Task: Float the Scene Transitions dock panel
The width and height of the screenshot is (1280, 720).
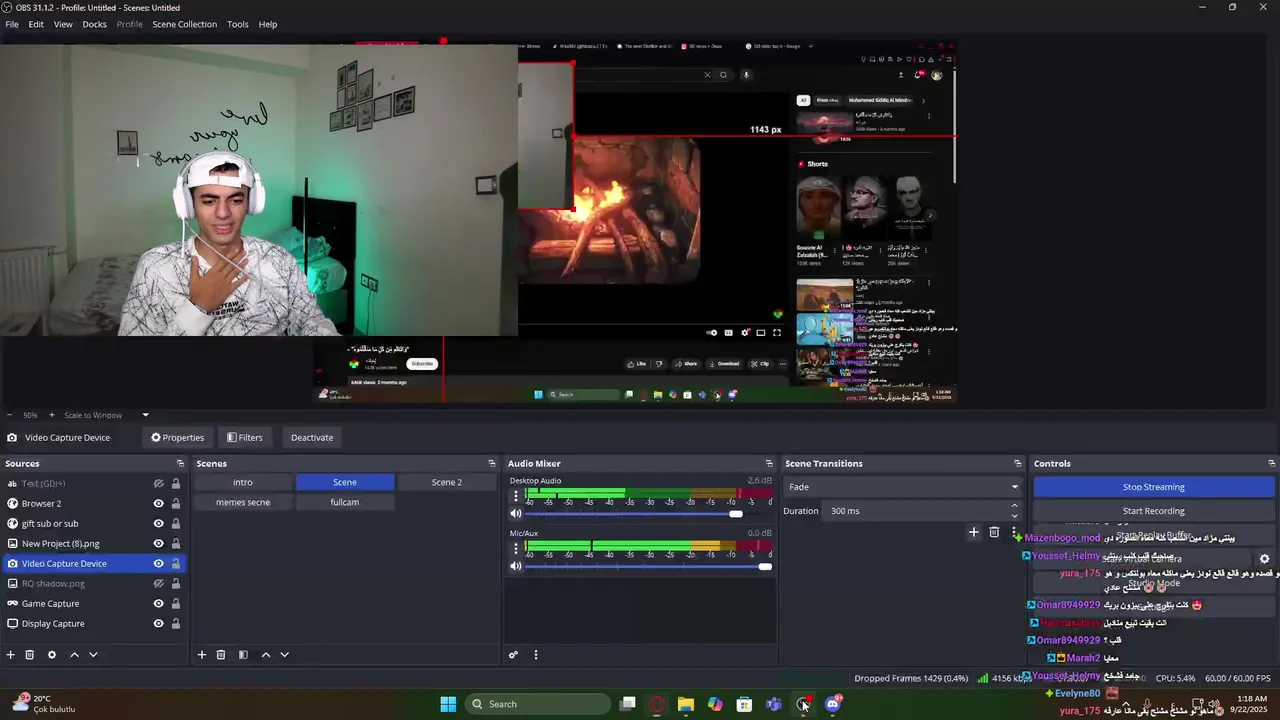Action: 1018,463
